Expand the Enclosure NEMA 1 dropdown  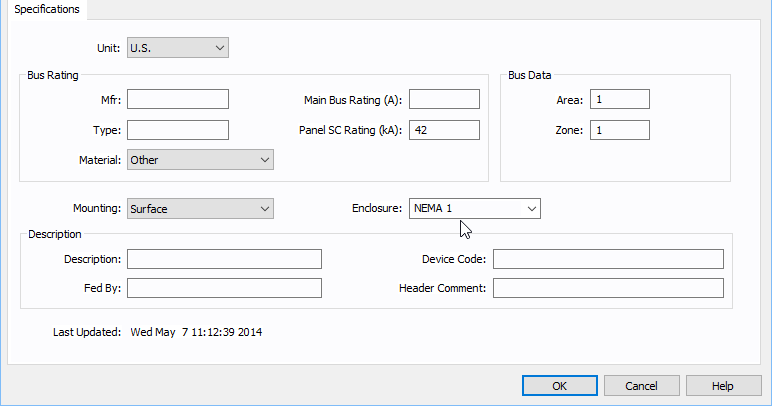click(x=475, y=208)
